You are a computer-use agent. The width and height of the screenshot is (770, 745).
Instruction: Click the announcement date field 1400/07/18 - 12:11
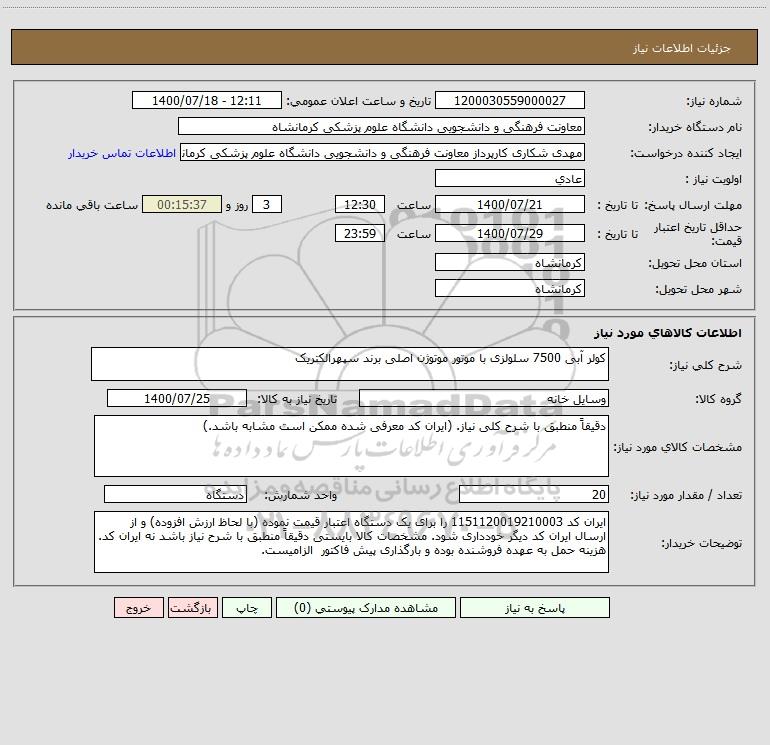click(x=207, y=100)
